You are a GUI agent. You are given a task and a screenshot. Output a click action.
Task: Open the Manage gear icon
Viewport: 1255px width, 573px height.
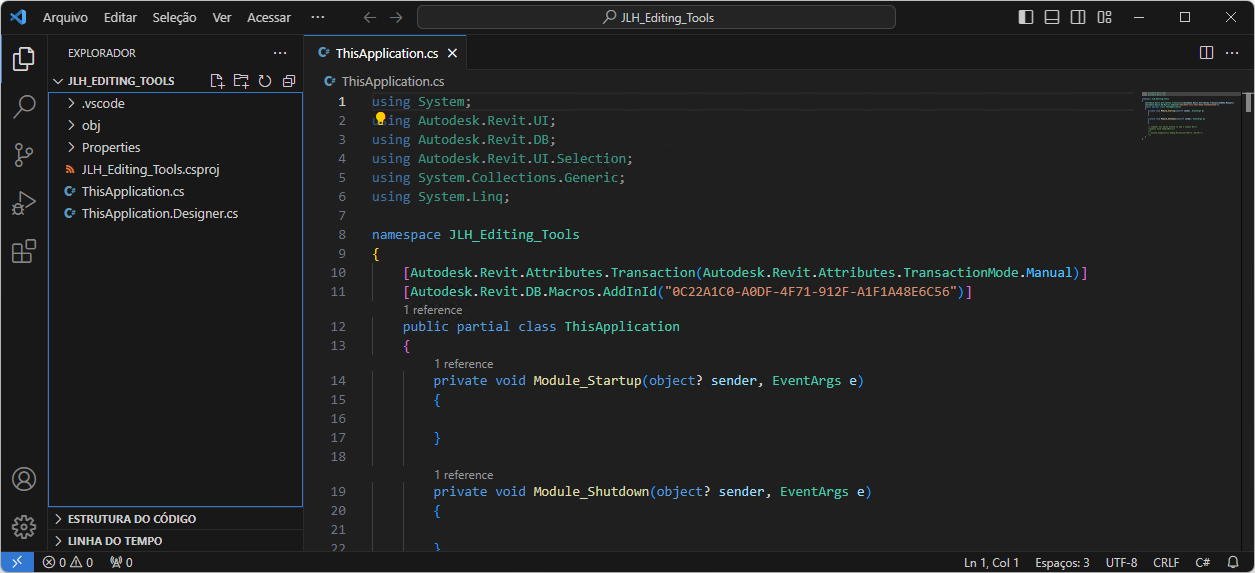pyautogui.click(x=24, y=526)
